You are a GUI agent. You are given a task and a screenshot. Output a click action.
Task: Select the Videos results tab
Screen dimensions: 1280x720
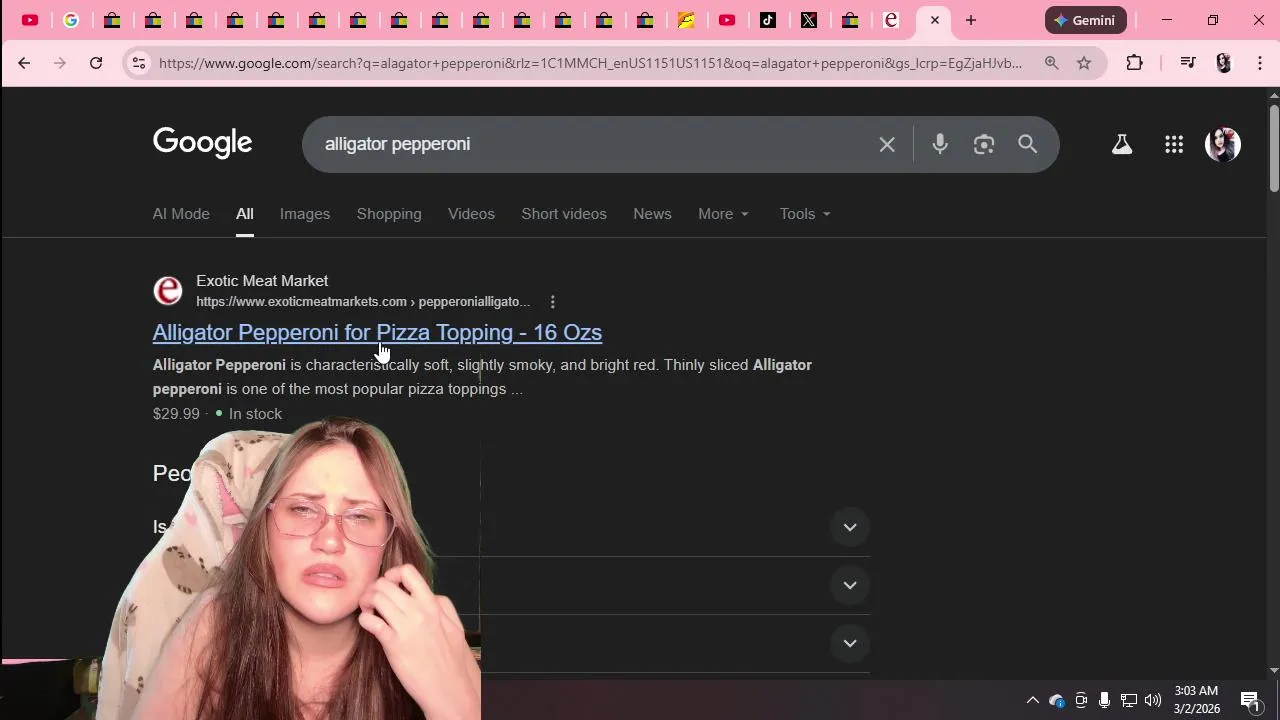click(471, 214)
